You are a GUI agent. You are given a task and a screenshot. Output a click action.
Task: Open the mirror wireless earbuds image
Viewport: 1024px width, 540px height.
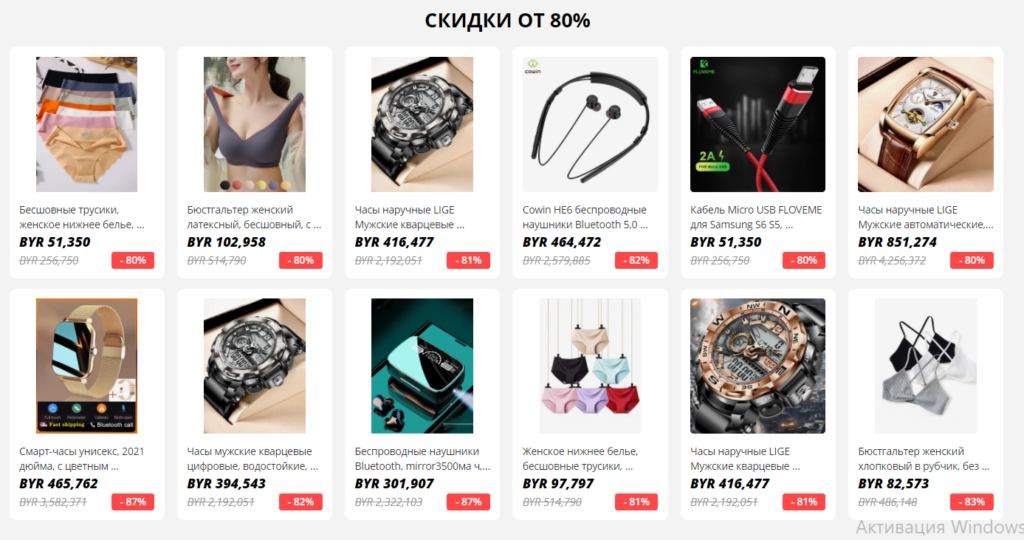tap(423, 366)
